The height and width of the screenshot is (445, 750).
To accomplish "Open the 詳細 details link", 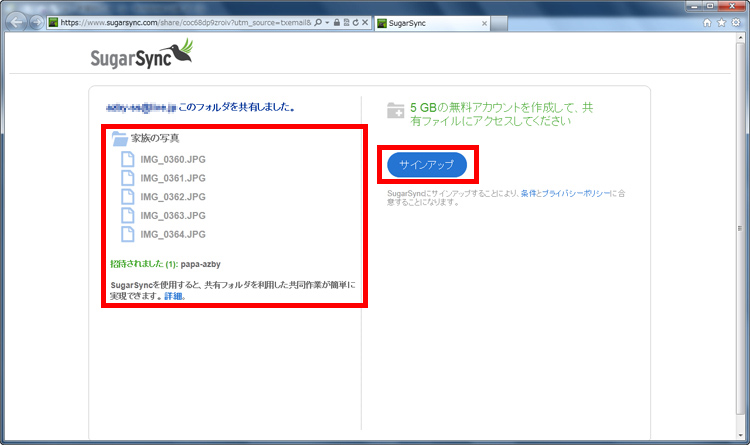I will (x=173, y=296).
